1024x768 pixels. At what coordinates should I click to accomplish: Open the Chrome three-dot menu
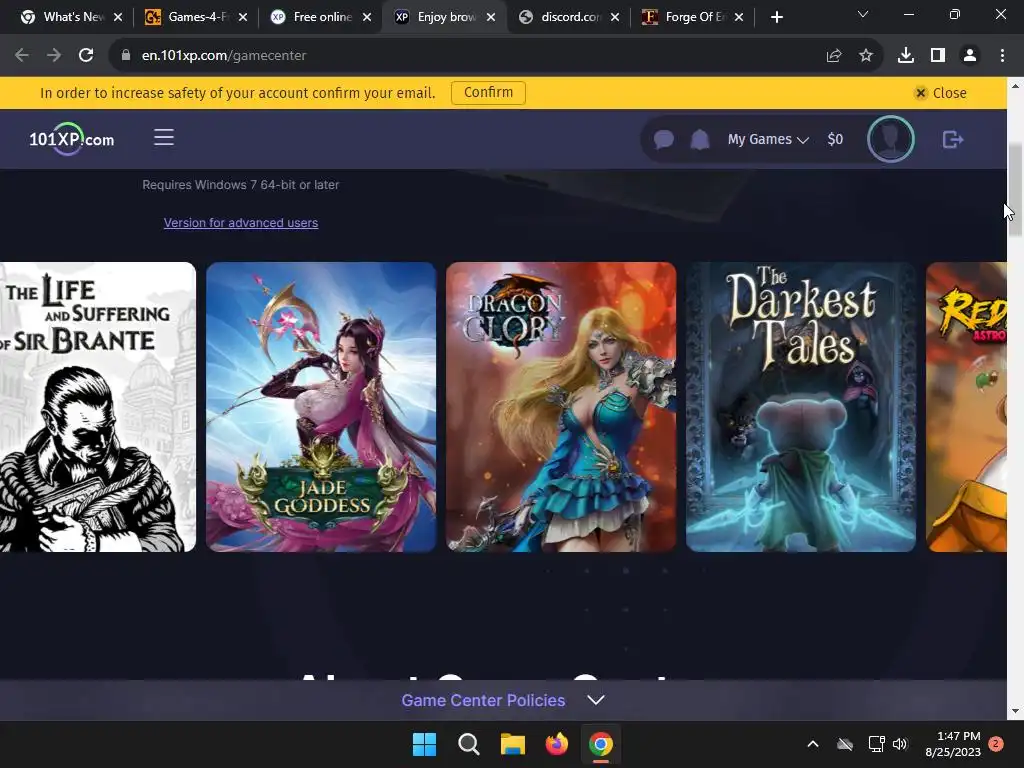pyautogui.click(x=1002, y=56)
